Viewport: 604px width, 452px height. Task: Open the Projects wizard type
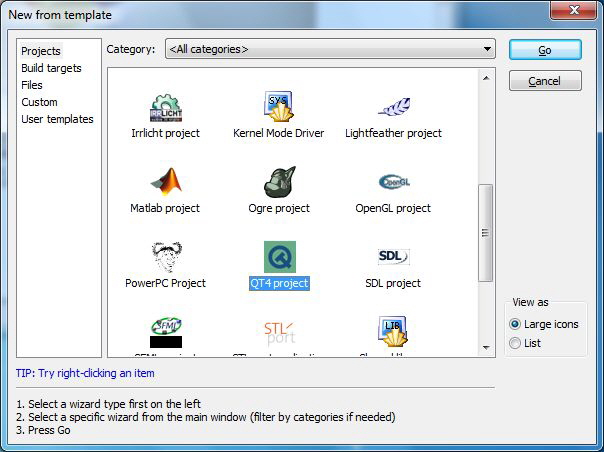(x=41, y=51)
